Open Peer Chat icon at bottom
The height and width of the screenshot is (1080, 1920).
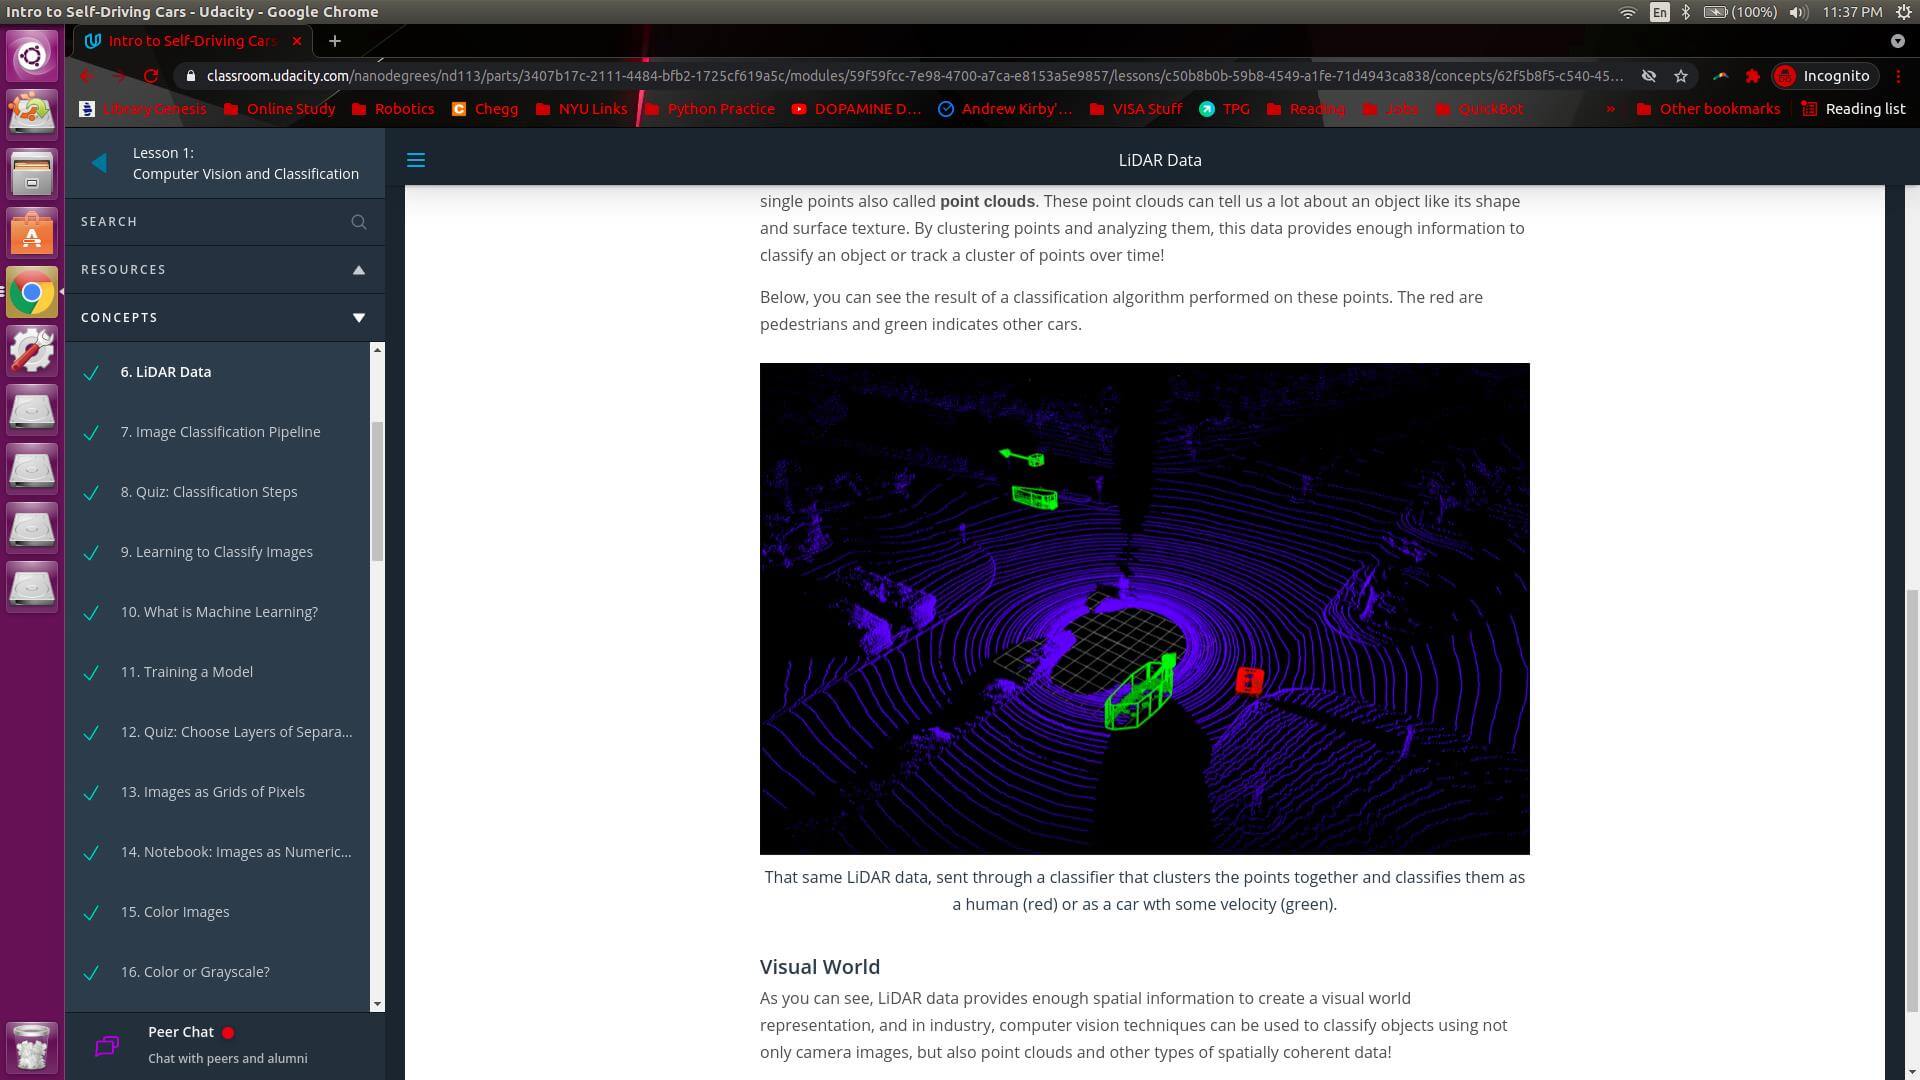[107, 1045]
